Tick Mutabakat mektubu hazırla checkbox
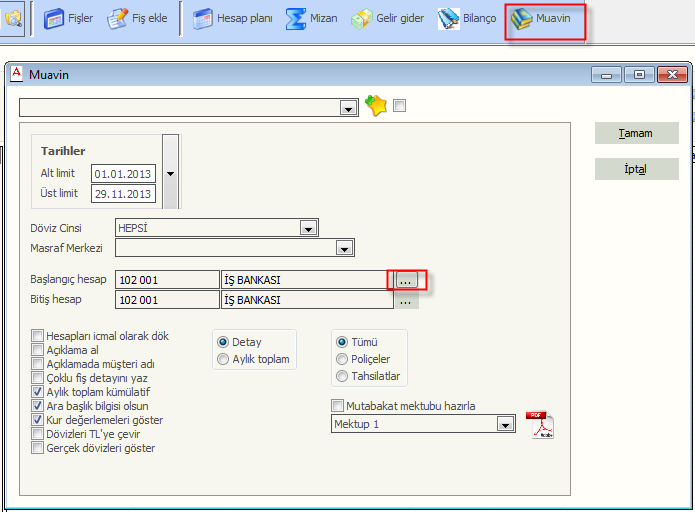This screenshot has width=695, height=512. (337, 406)
